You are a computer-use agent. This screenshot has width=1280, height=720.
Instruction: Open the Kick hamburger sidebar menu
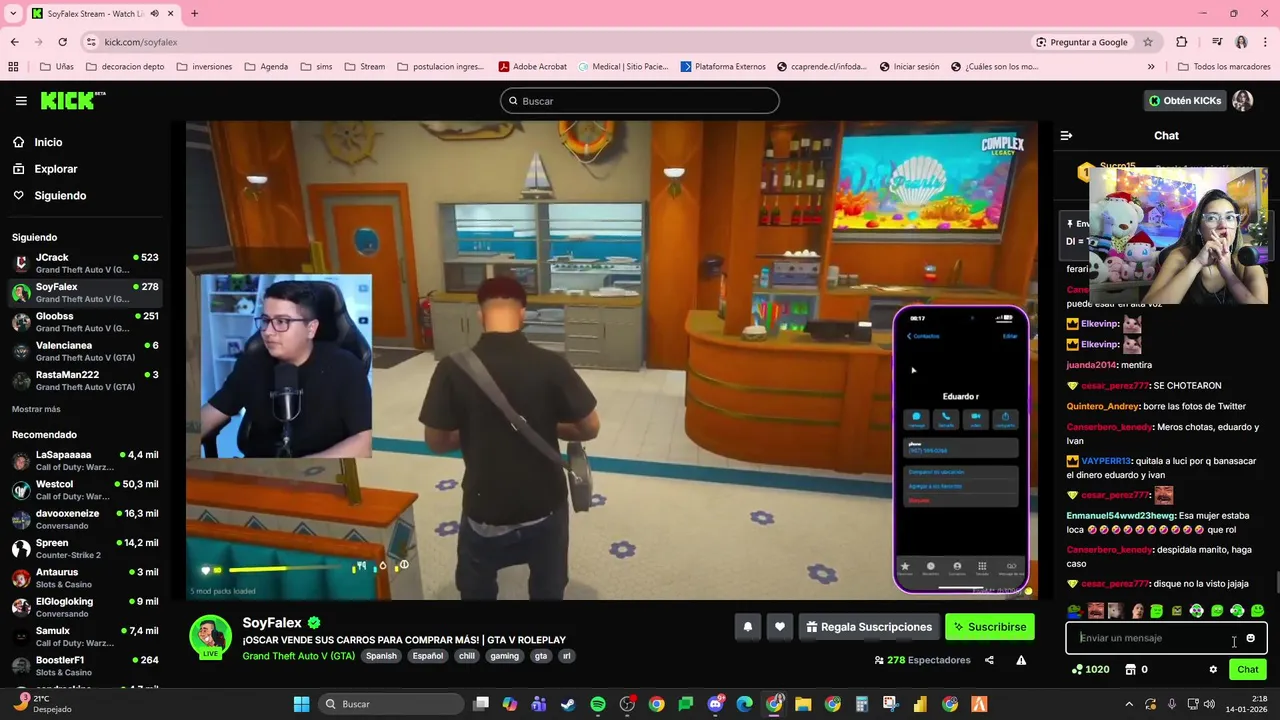click(21, 101)
